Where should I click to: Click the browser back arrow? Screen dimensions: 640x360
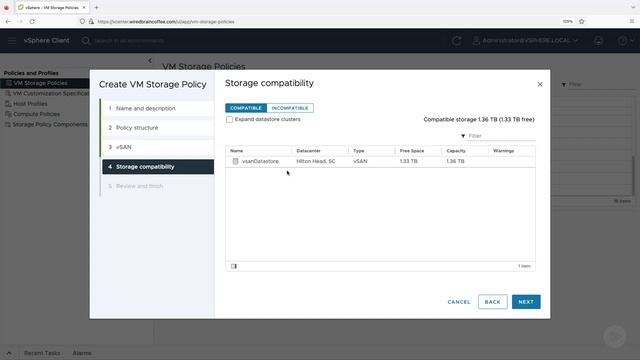coord(8,22)
